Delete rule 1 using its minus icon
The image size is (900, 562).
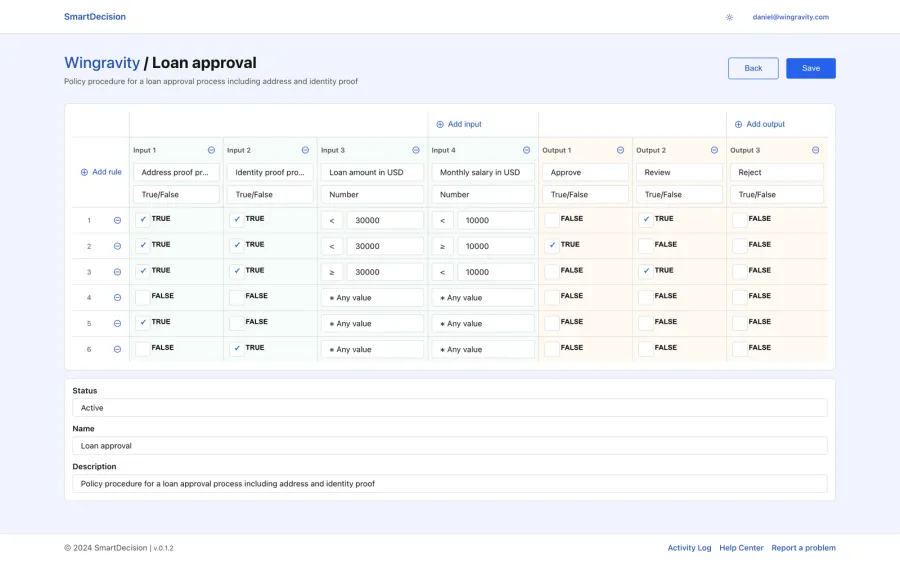click(117, 220)
